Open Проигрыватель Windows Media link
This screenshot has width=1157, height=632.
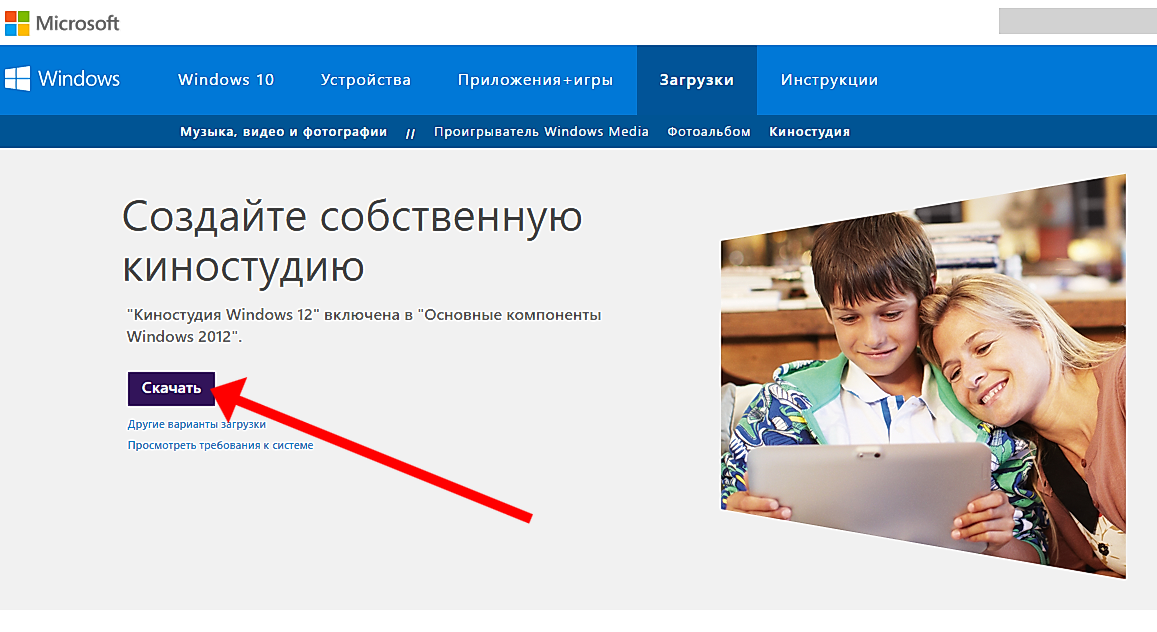541,132
